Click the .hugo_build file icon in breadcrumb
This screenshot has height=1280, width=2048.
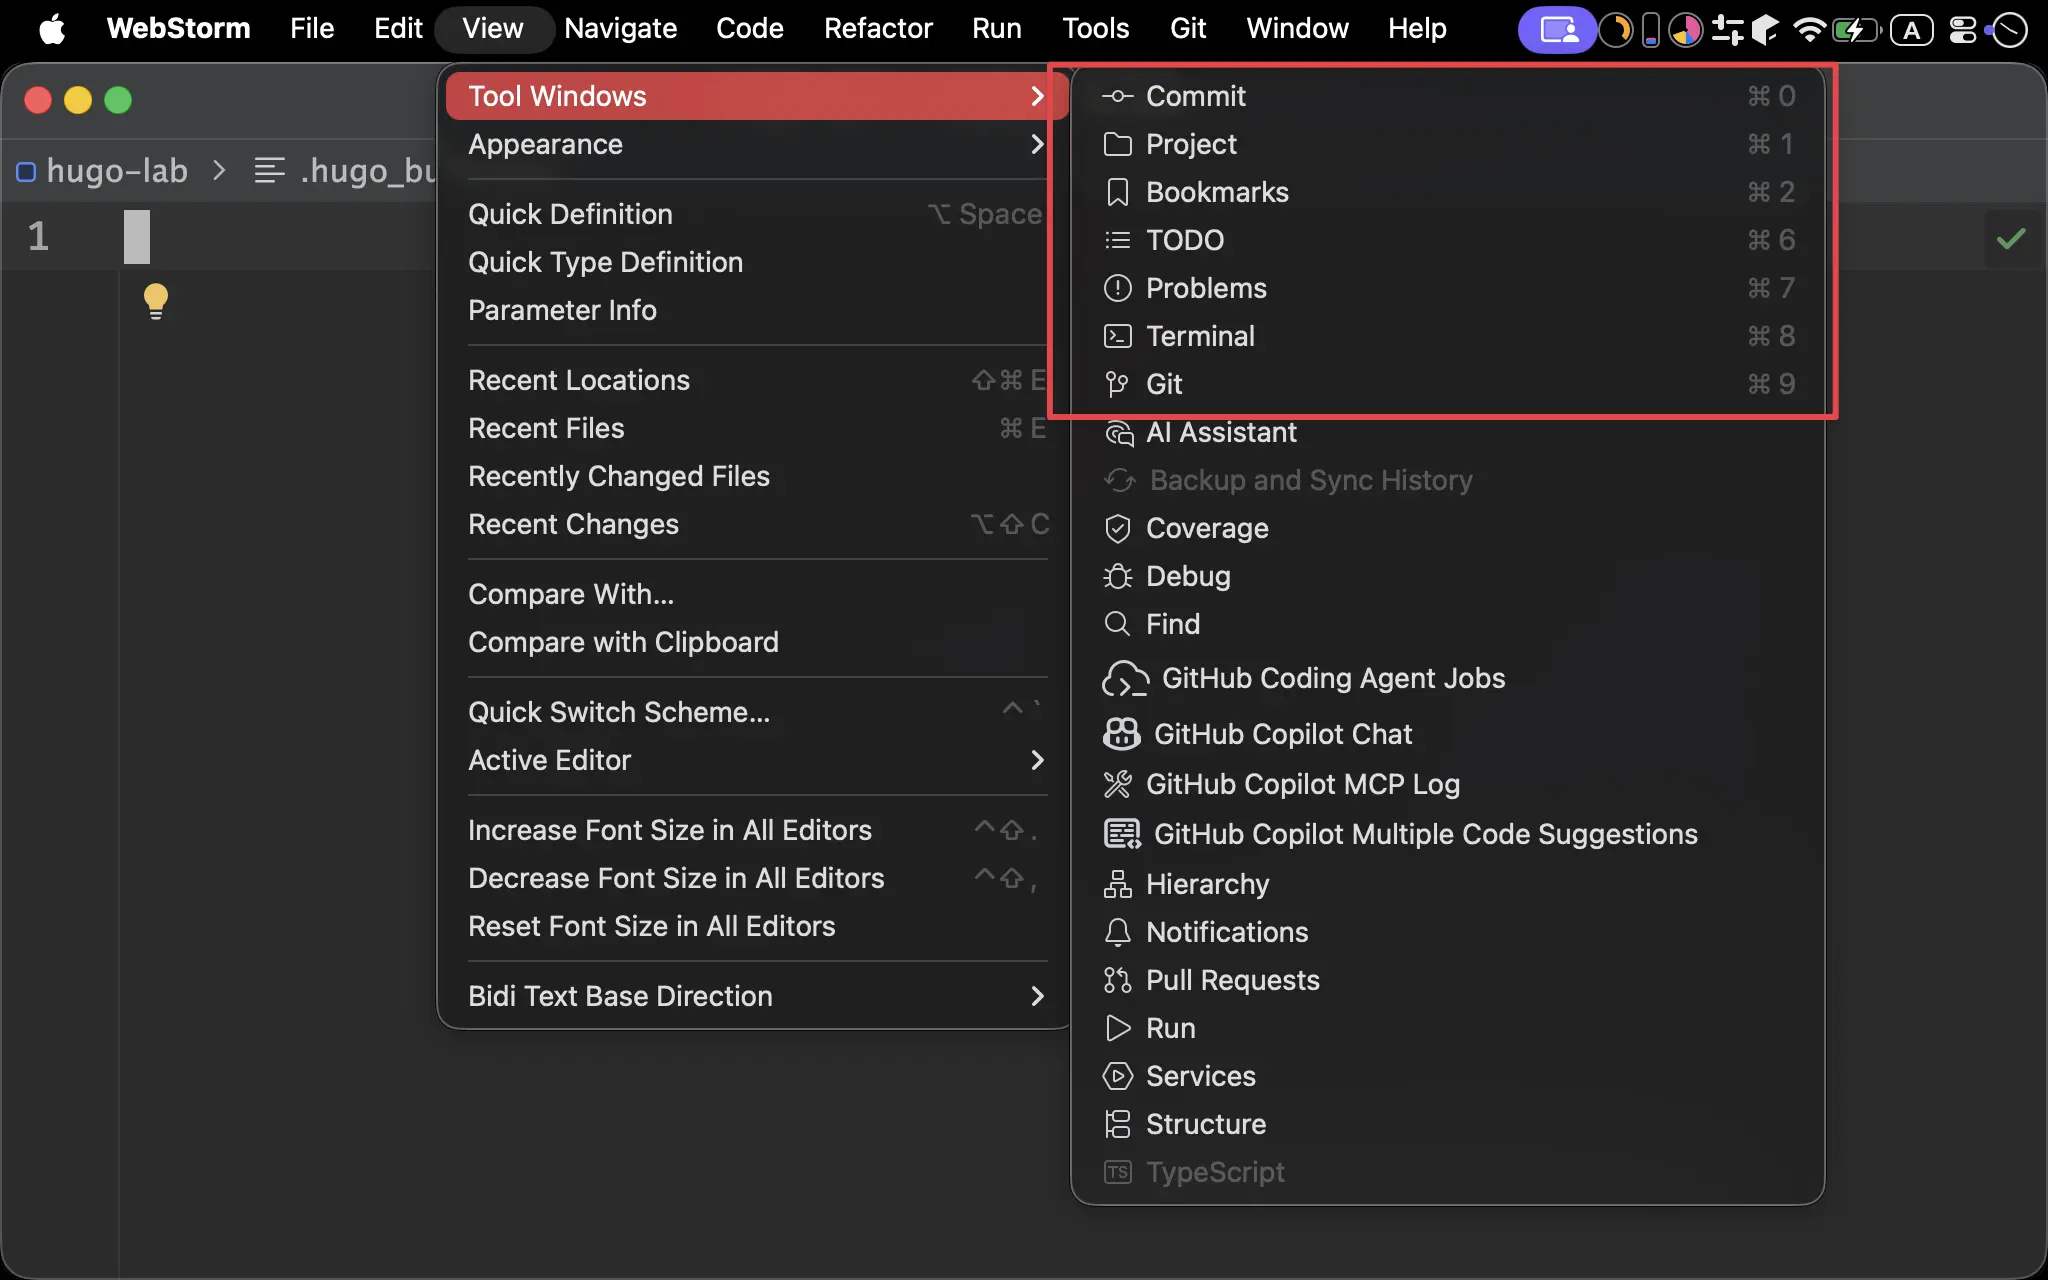pos(269,171)
